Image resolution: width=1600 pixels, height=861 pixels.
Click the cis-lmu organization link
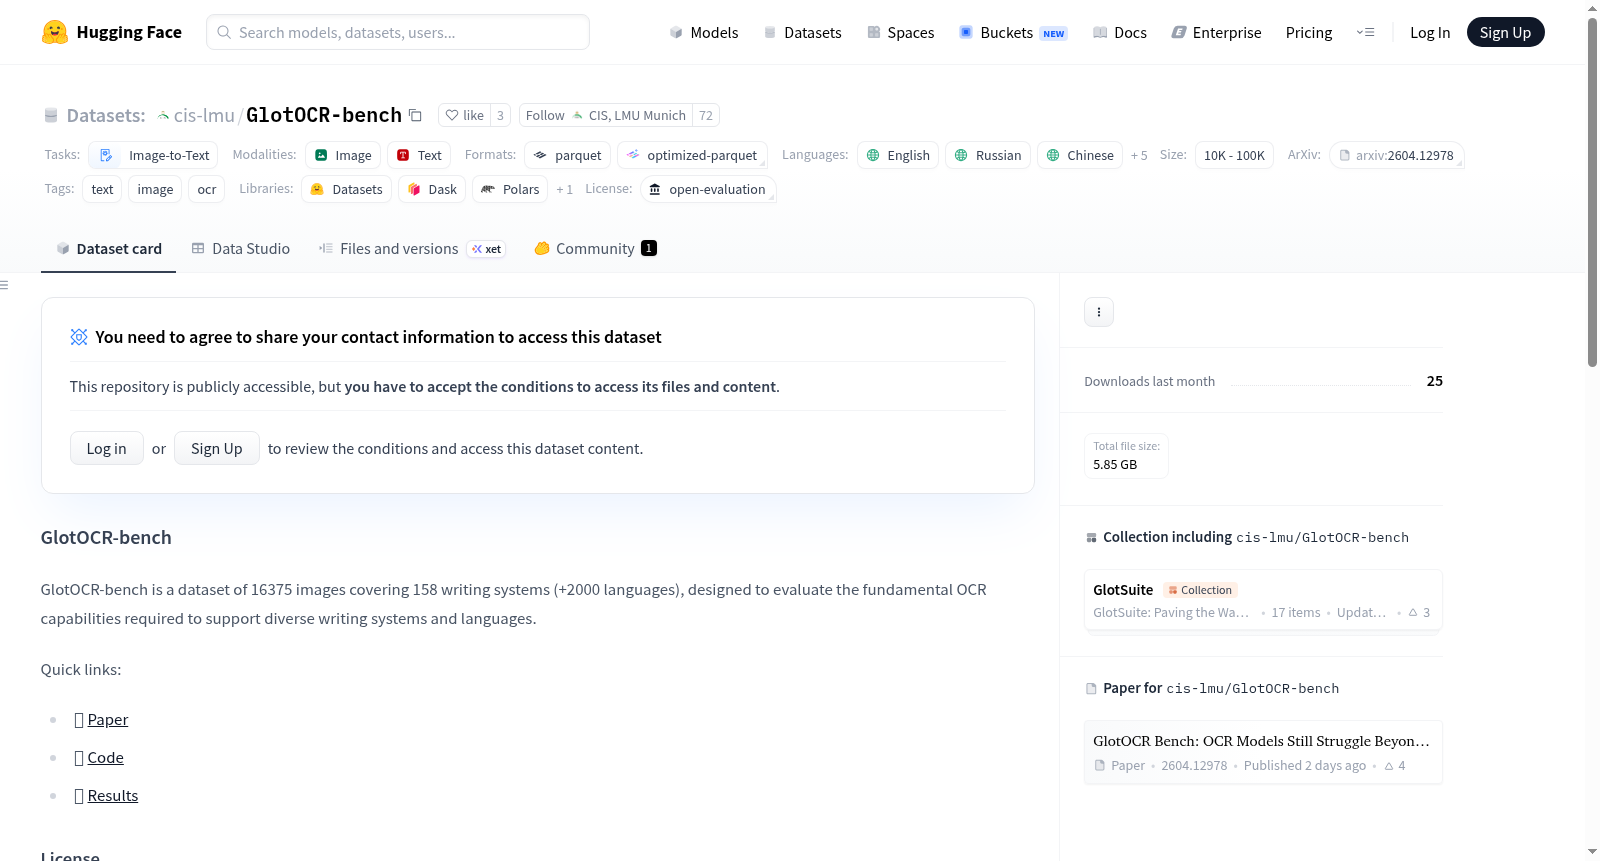(x=204, y=115)
